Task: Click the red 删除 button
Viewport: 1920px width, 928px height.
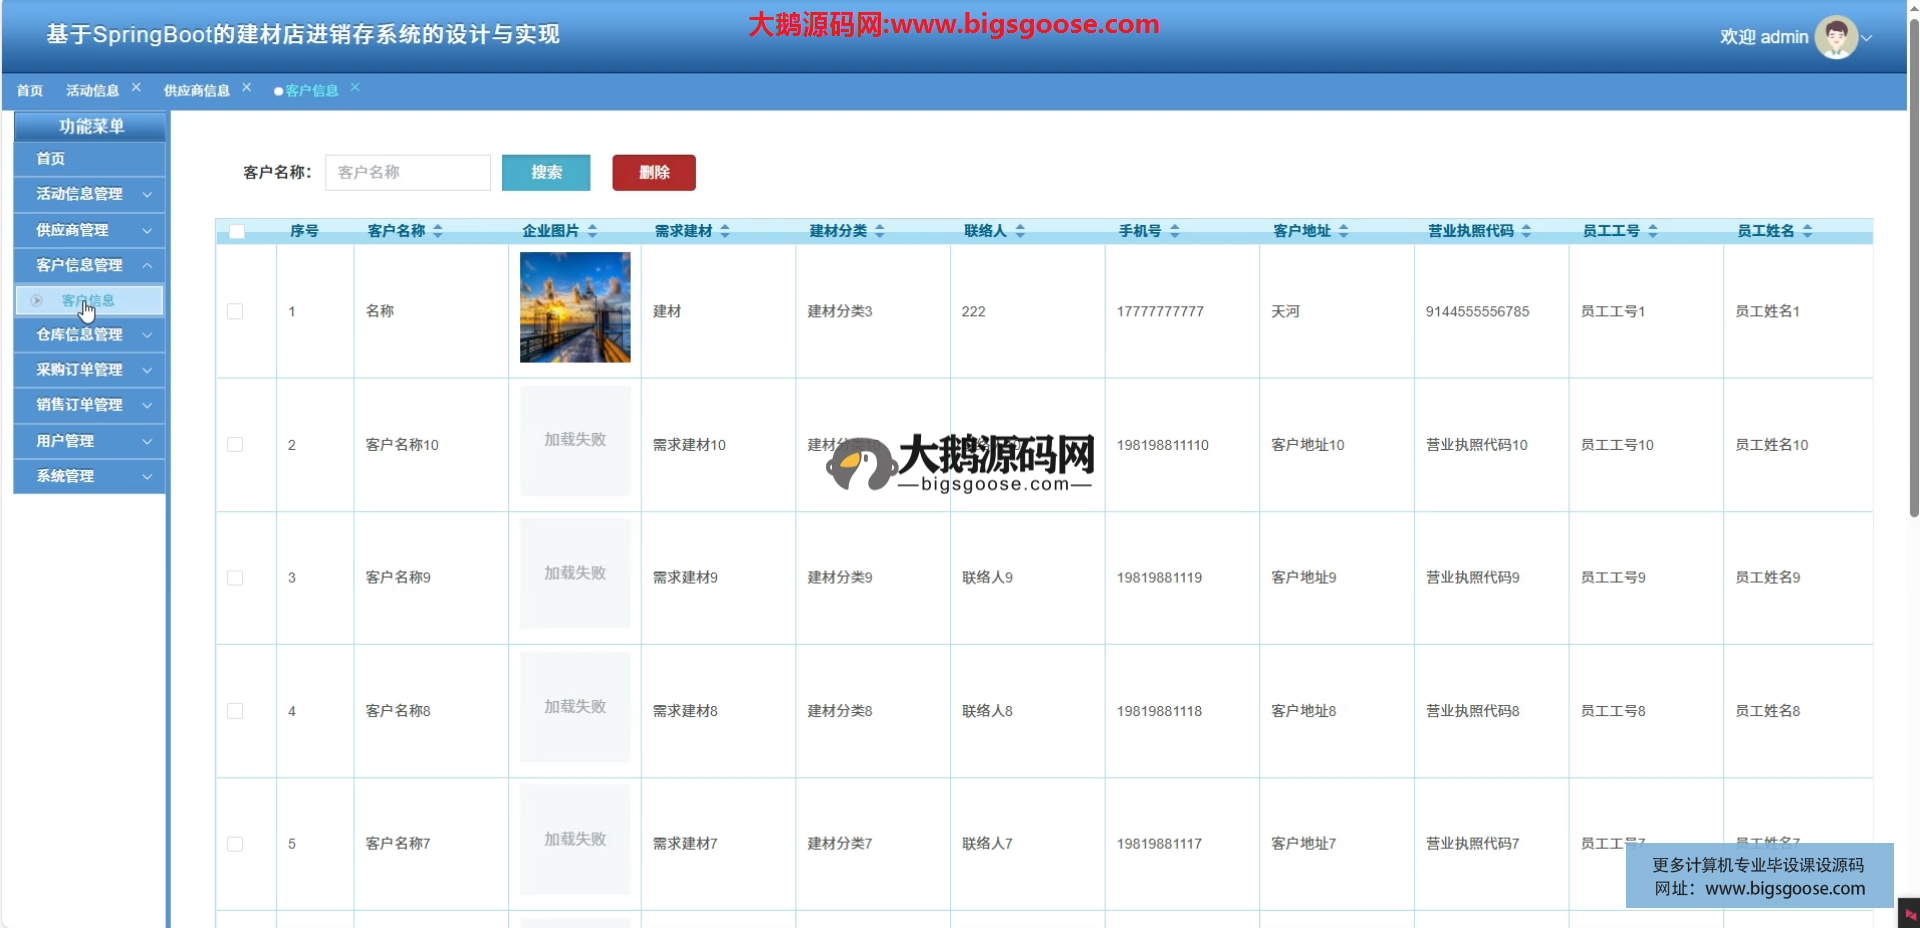Action: (654, 172)
